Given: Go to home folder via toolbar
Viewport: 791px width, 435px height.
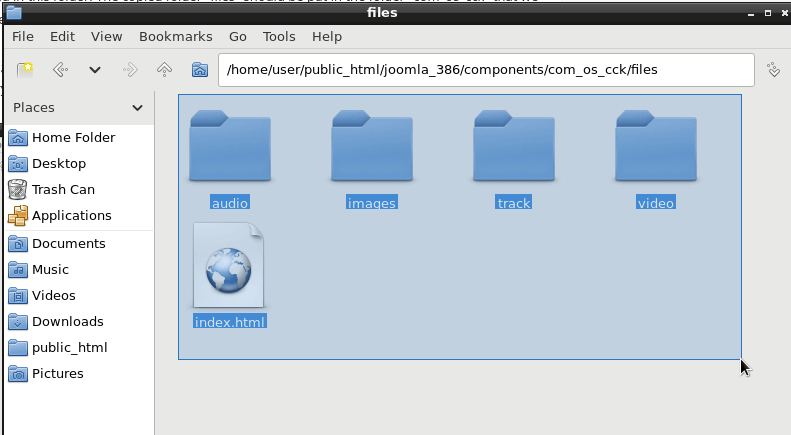Looking at the screenshot, I should [x=200, y=70].
